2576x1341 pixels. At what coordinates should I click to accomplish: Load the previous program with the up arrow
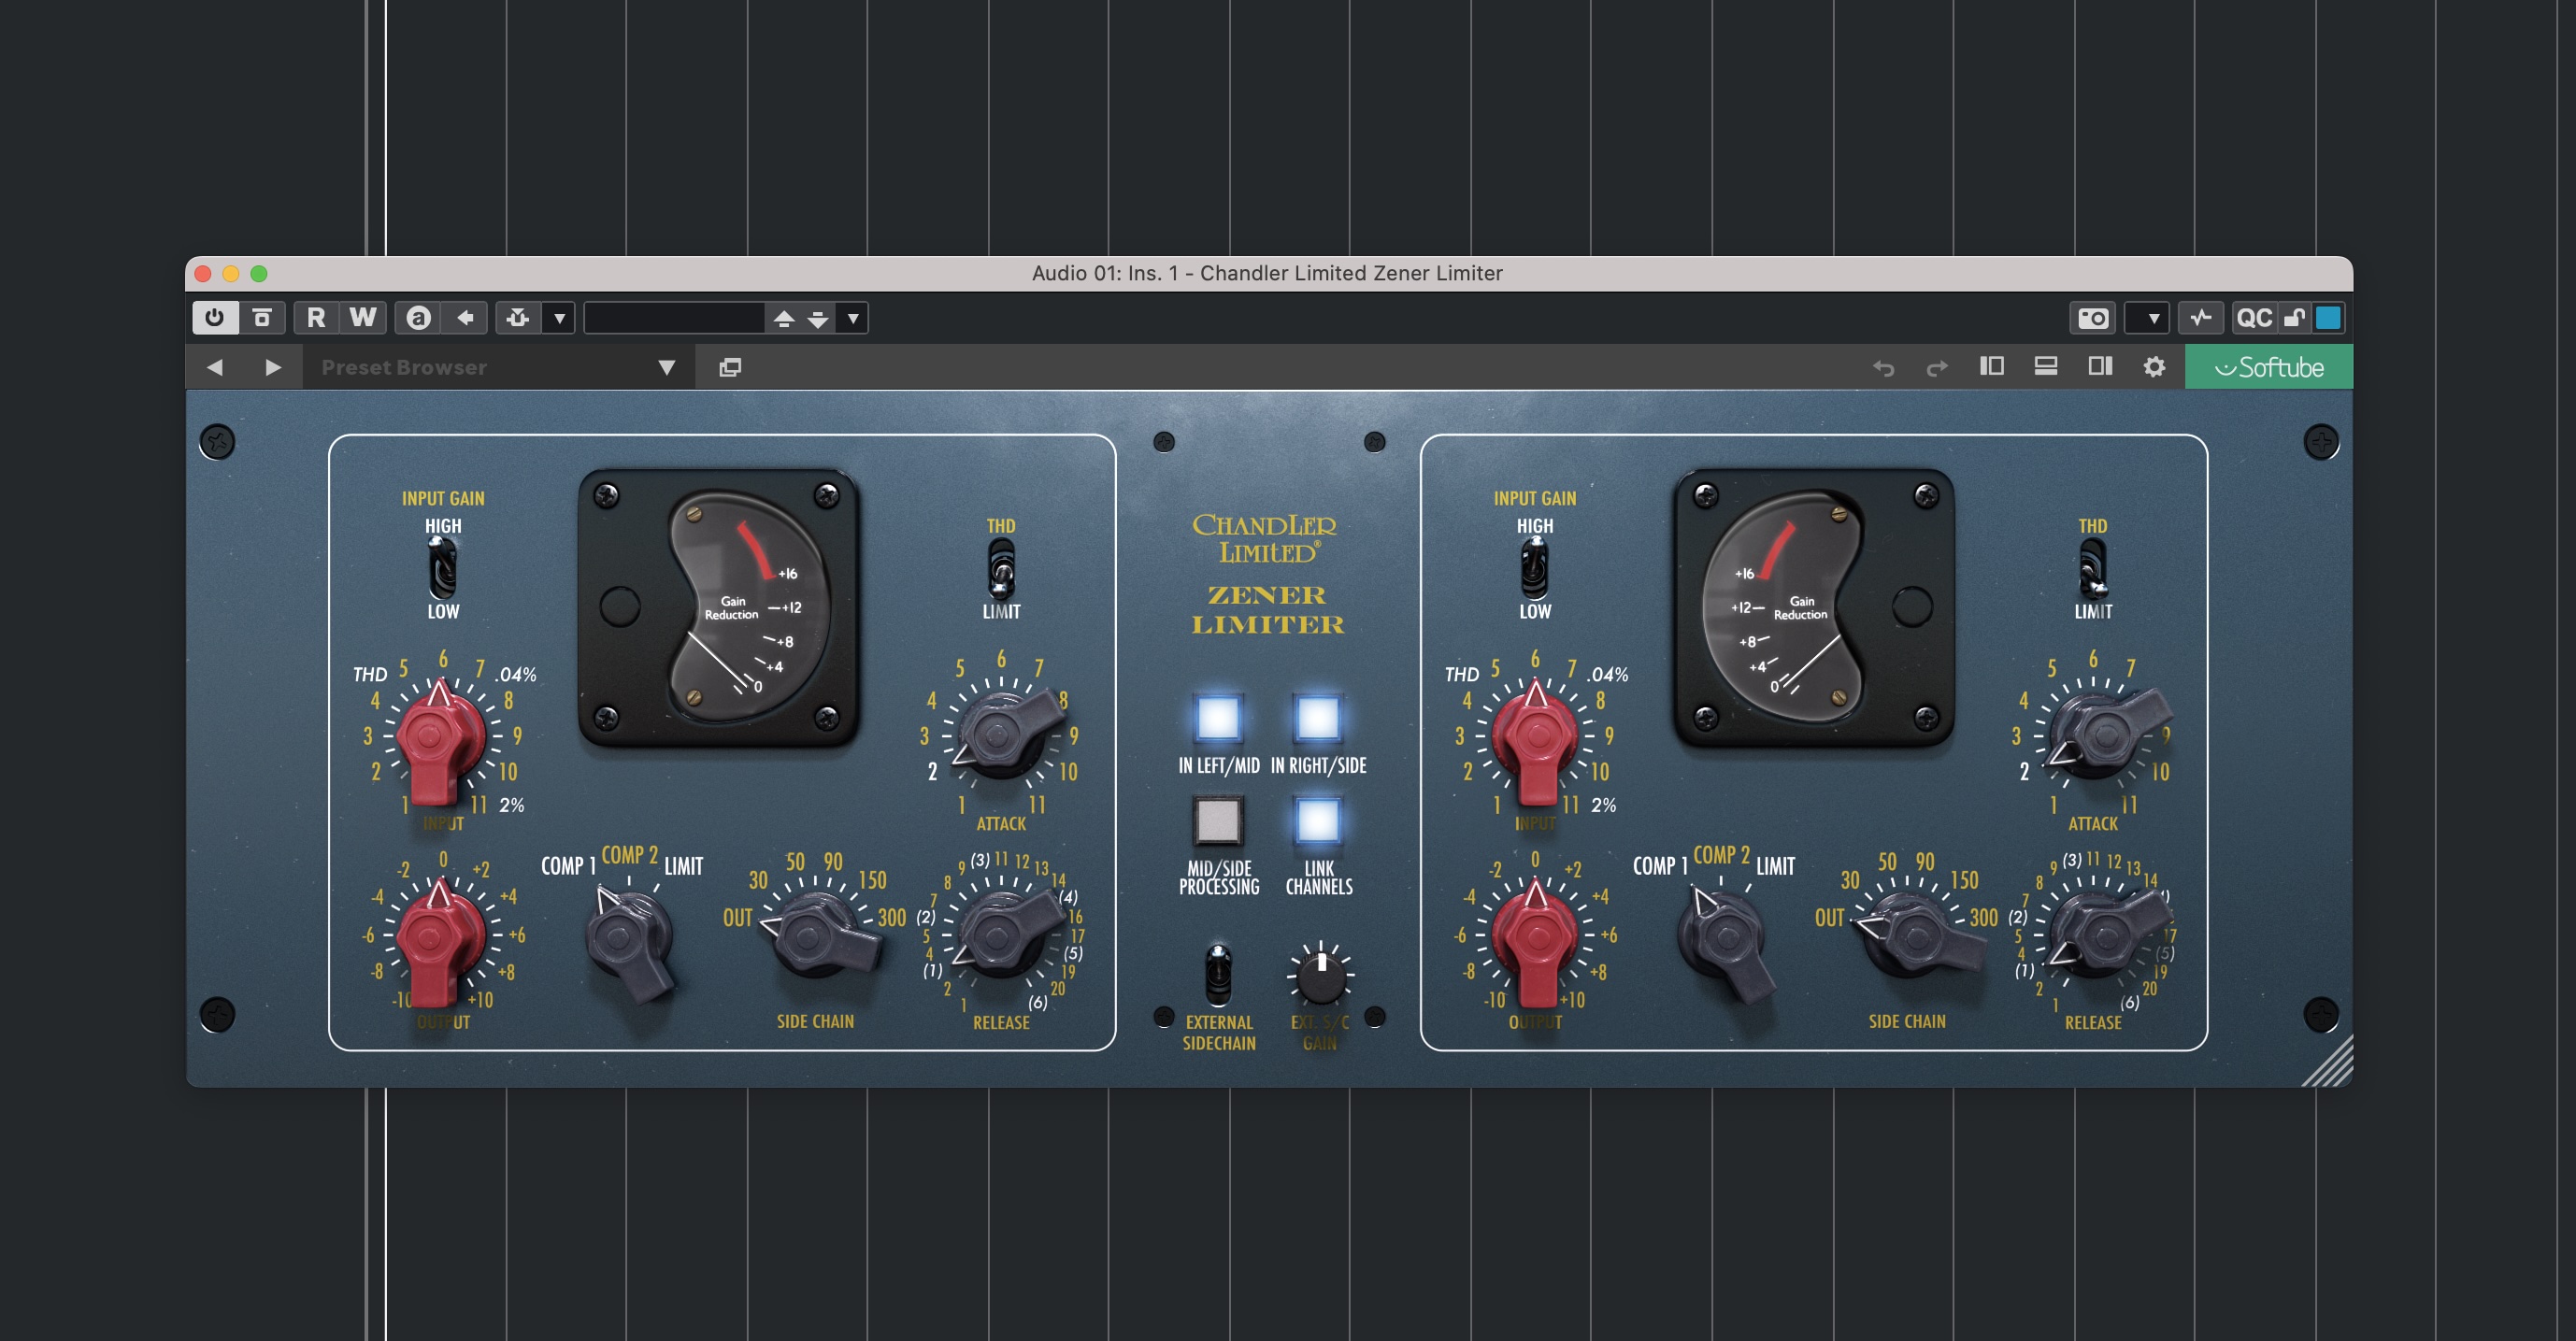pyautogui.click(x=784, y=319)
